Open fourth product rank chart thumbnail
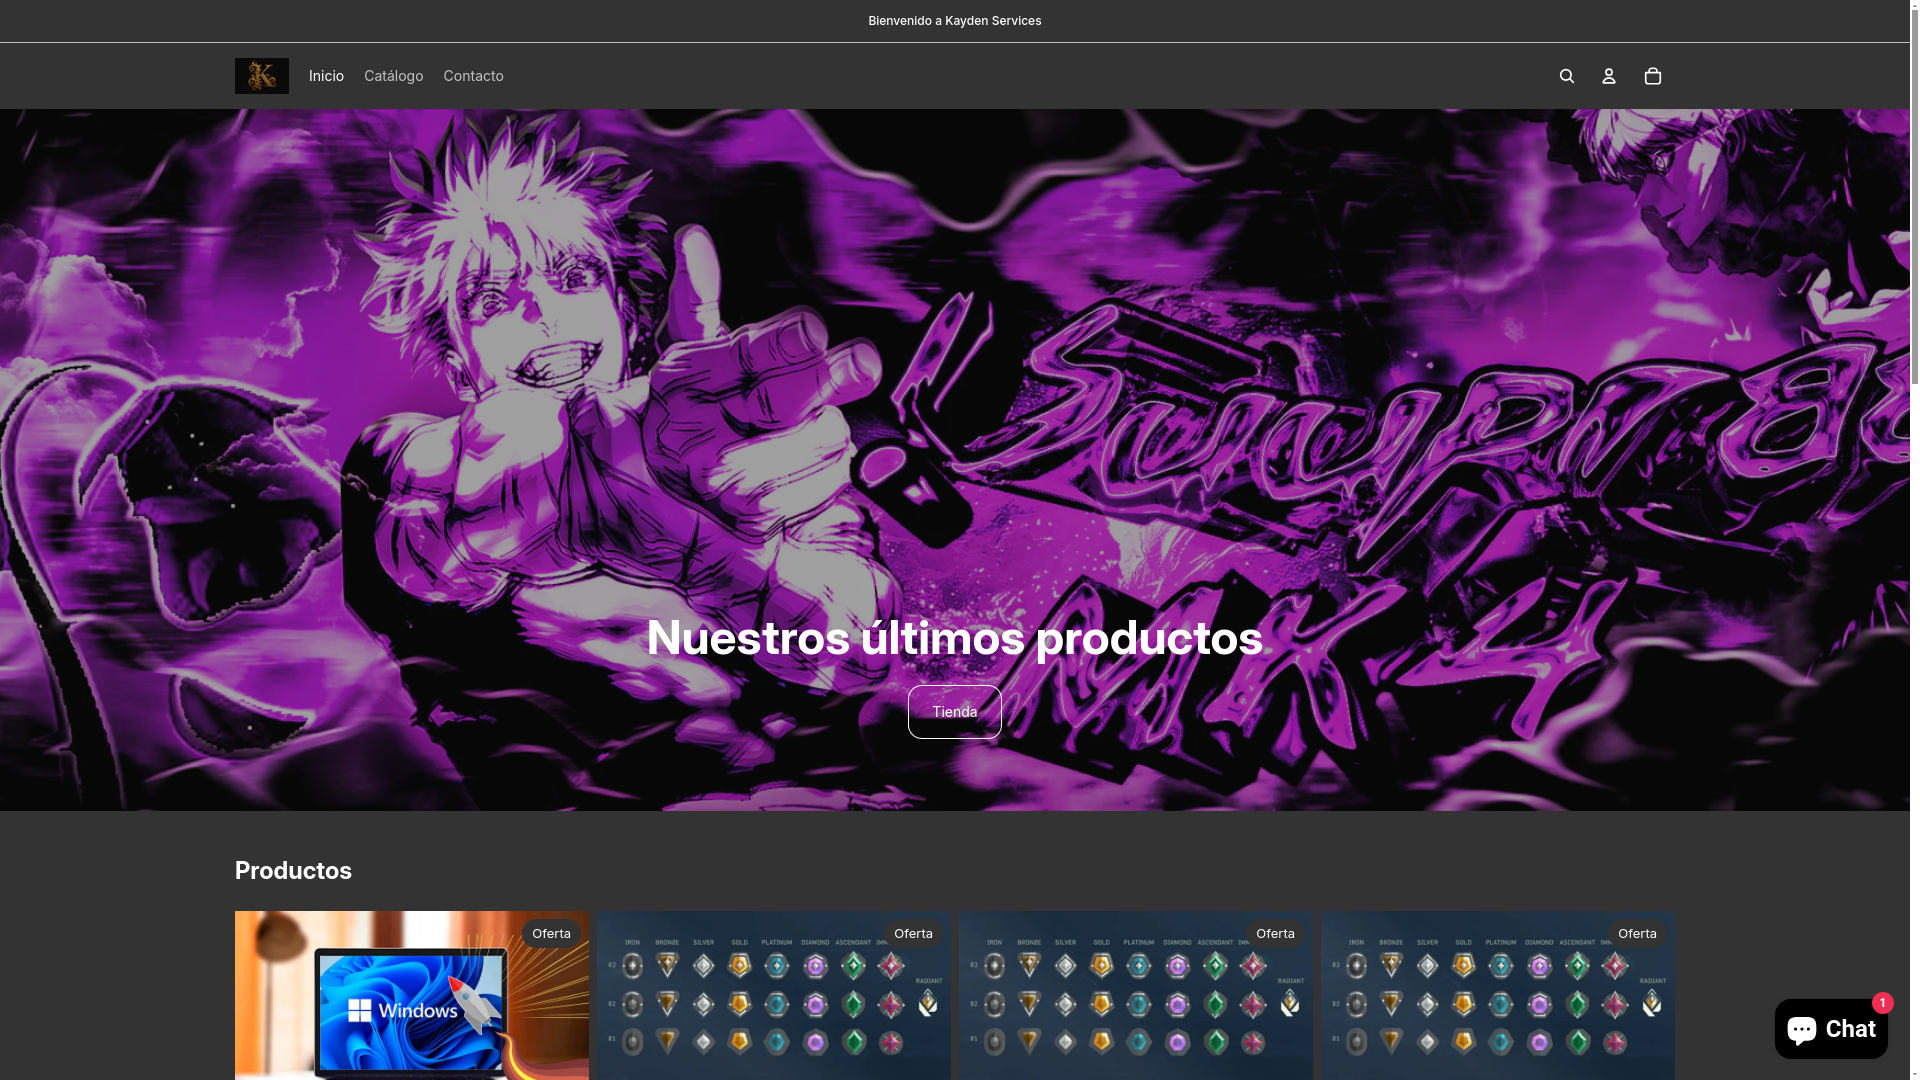The width and height of the screenshot is (1920, 1080). pyautogui.click(x=1498, y=996)
